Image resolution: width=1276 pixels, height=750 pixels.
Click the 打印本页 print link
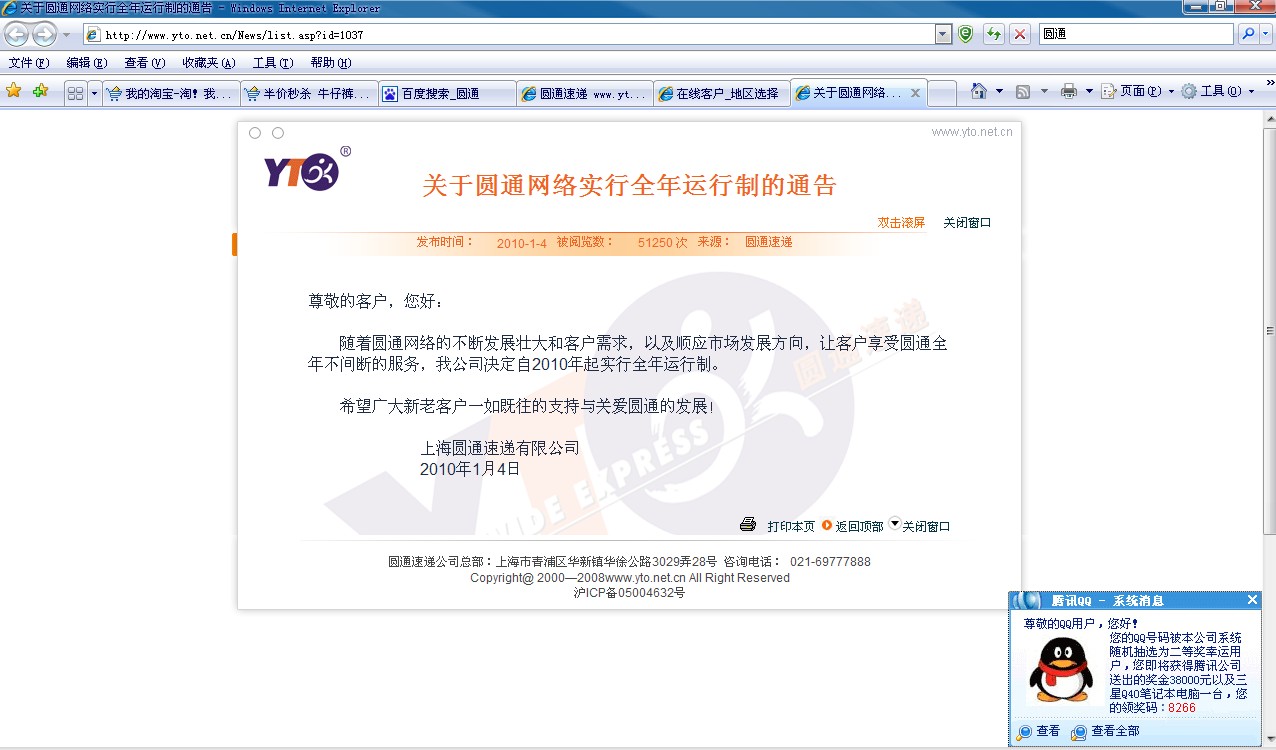pos(790,526)
